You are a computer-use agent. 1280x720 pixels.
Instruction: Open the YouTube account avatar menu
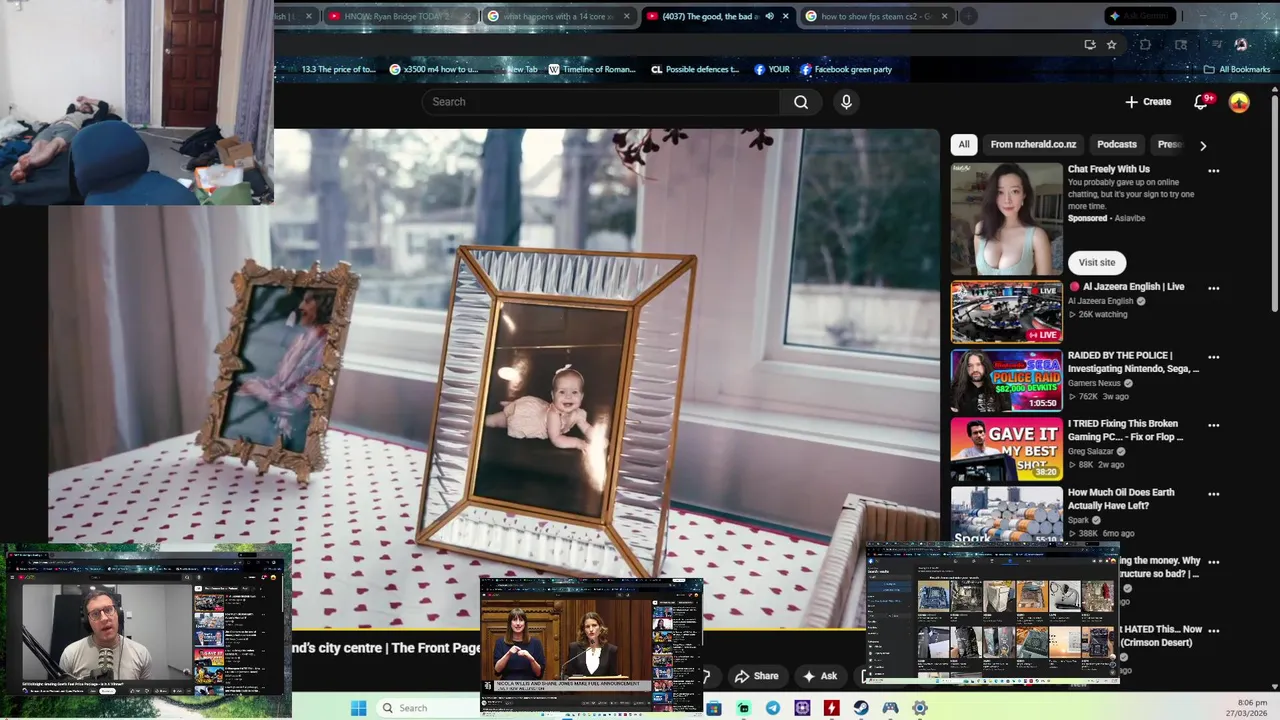coord(1239,102)
